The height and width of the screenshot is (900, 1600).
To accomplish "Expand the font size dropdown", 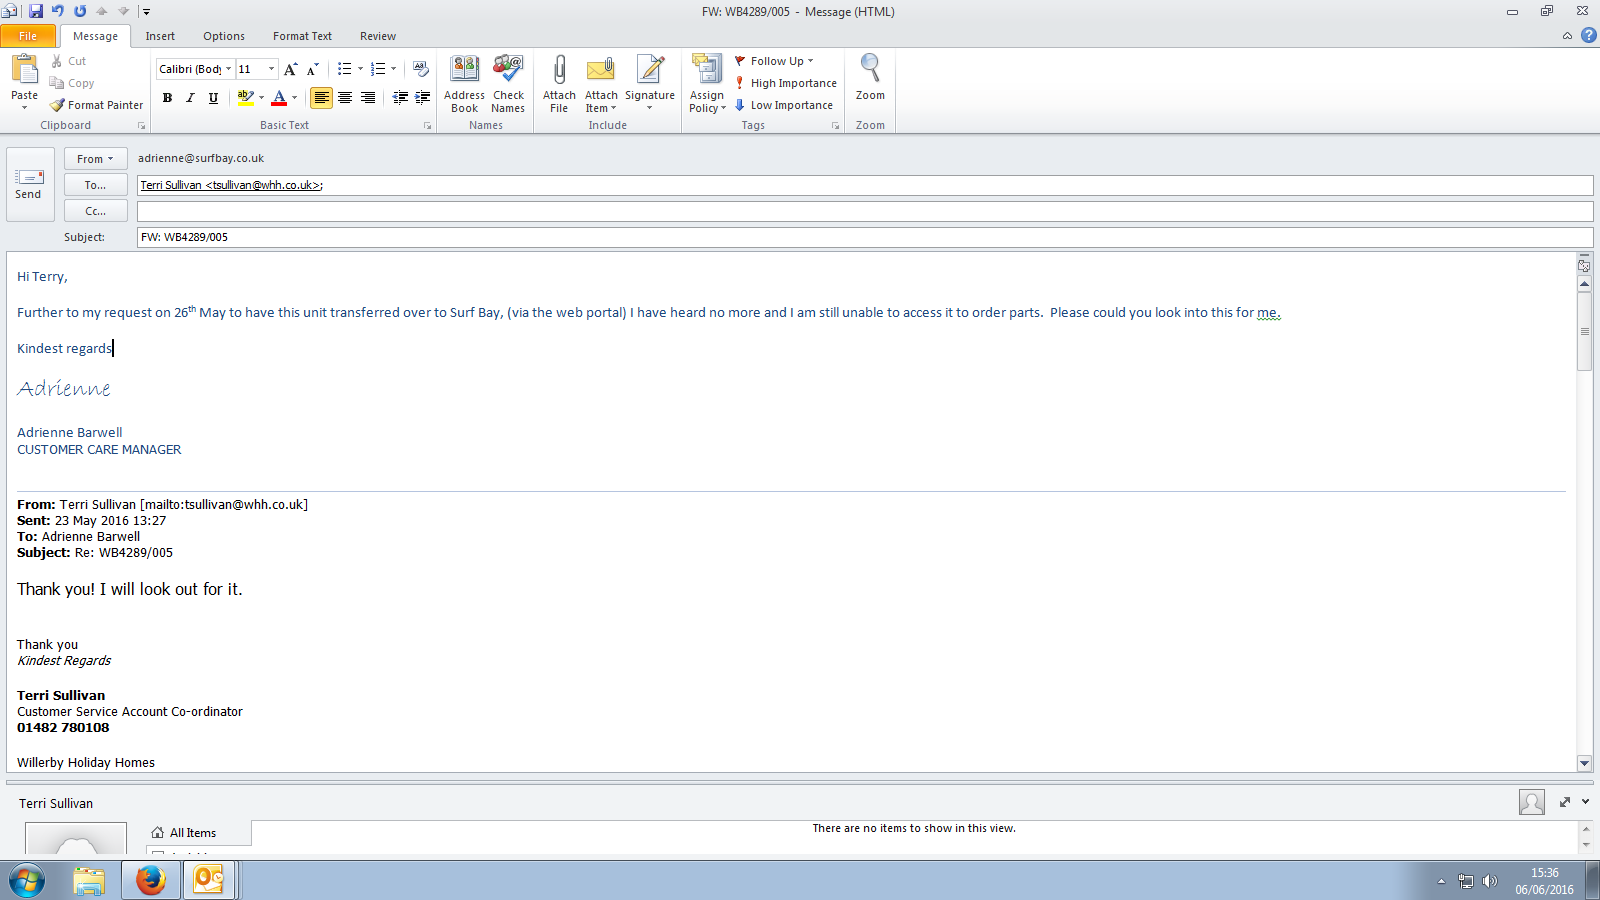I will click(271, 69).
